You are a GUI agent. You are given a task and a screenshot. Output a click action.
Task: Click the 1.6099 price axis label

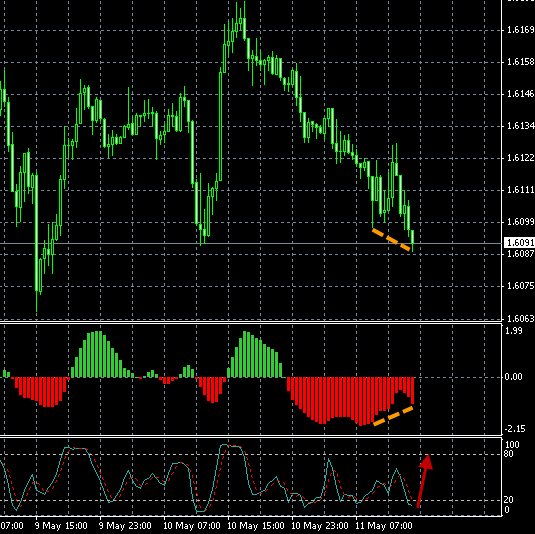click(521, 222)
